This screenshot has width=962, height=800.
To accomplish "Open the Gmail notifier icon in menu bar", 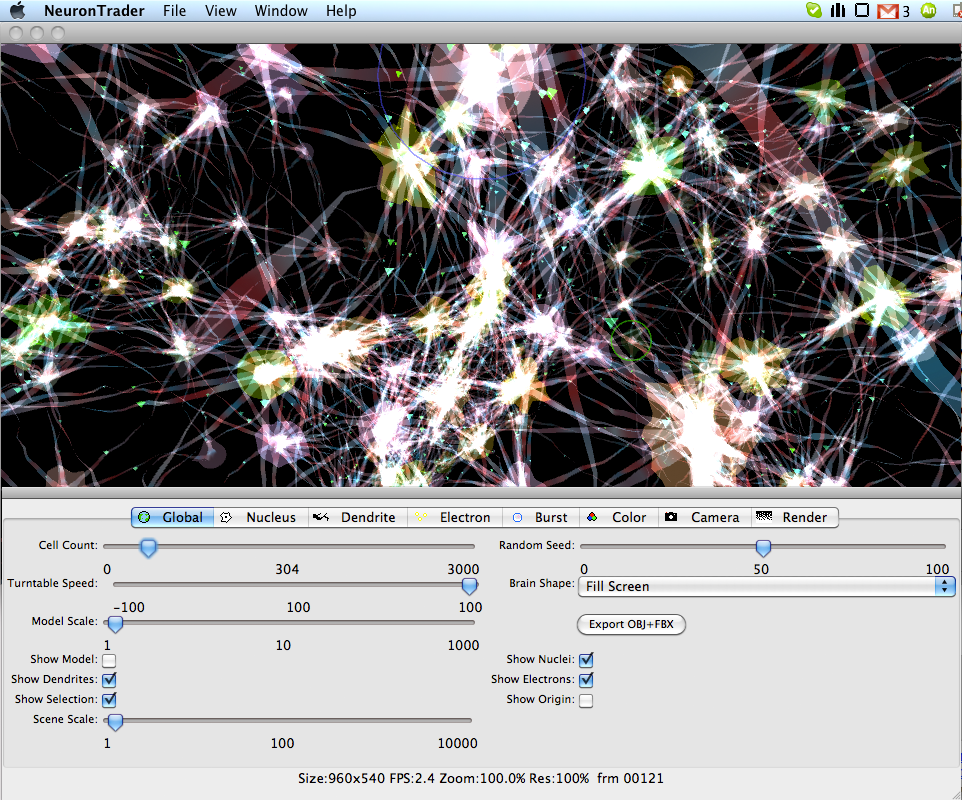I will 887,11.
